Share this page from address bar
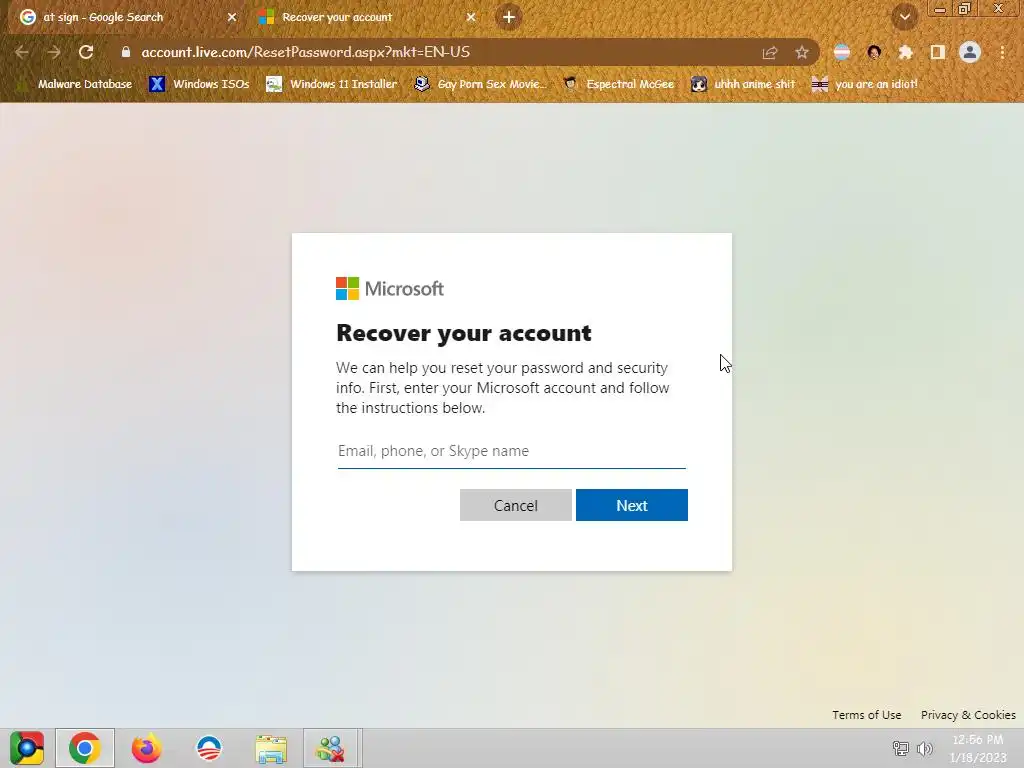Image resolution: width=1024 pixels, height=768 pixels. (770, 53)
